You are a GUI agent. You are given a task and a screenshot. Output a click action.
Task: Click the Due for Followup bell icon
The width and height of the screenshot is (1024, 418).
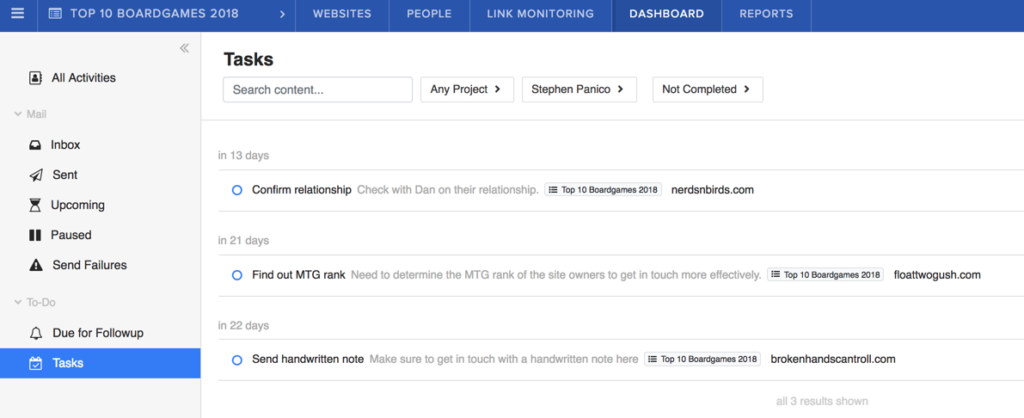(36, 332)
